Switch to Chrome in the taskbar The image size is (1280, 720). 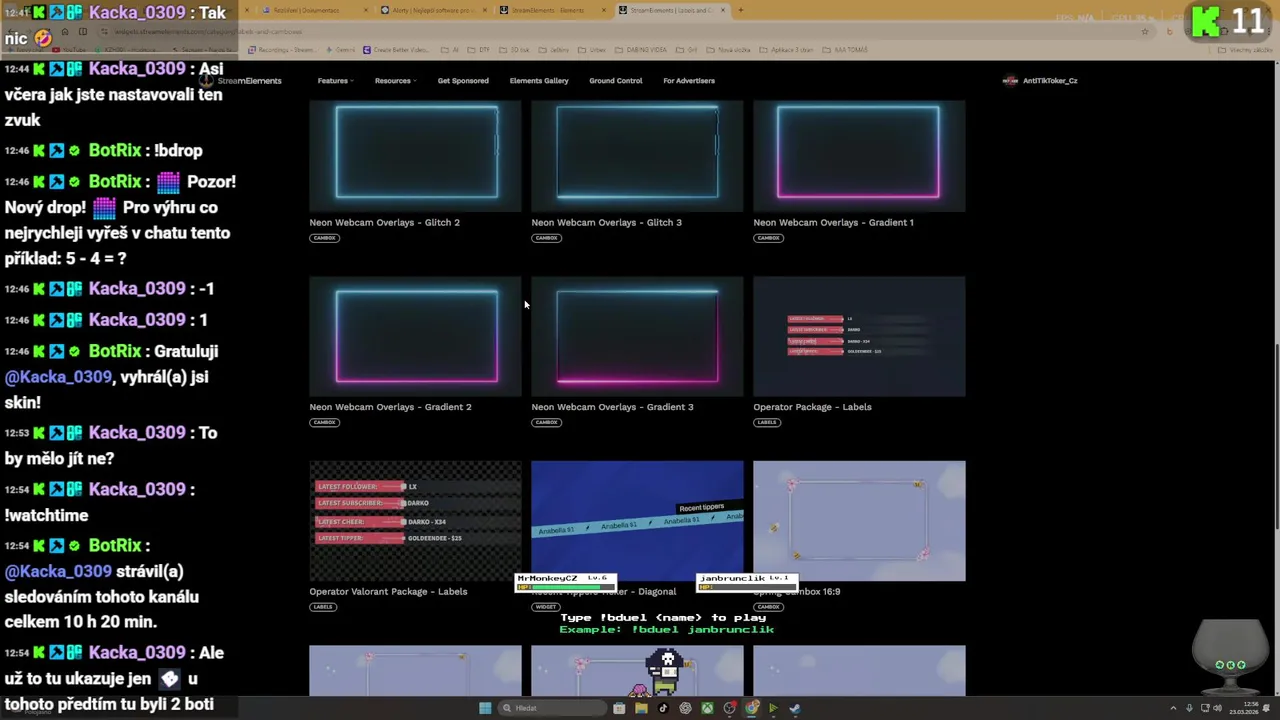751,708
